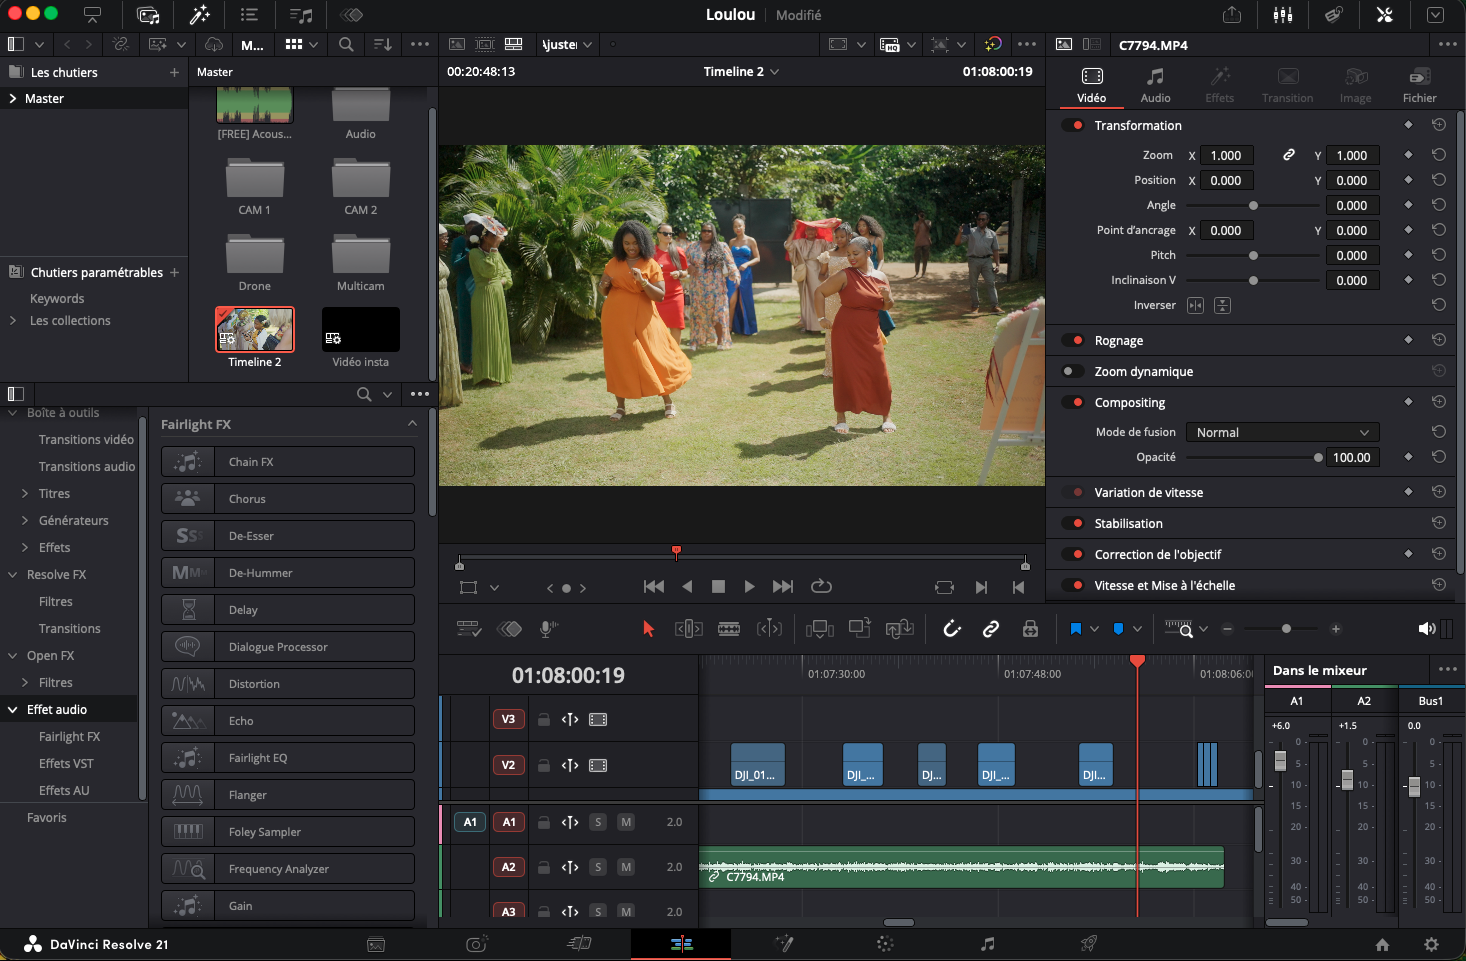Disable the Transformation section toggle
1466x961 pixels.
pos(1073,125)
